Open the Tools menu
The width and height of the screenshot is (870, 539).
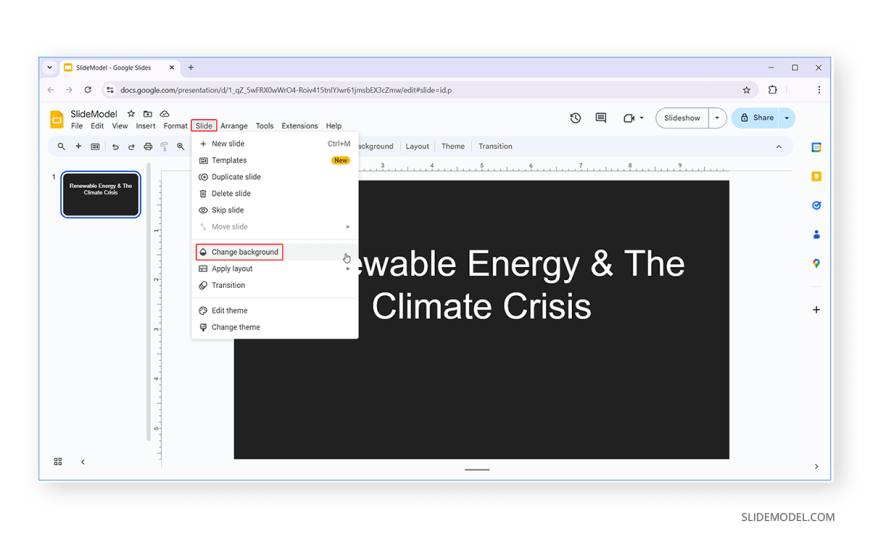265,126
